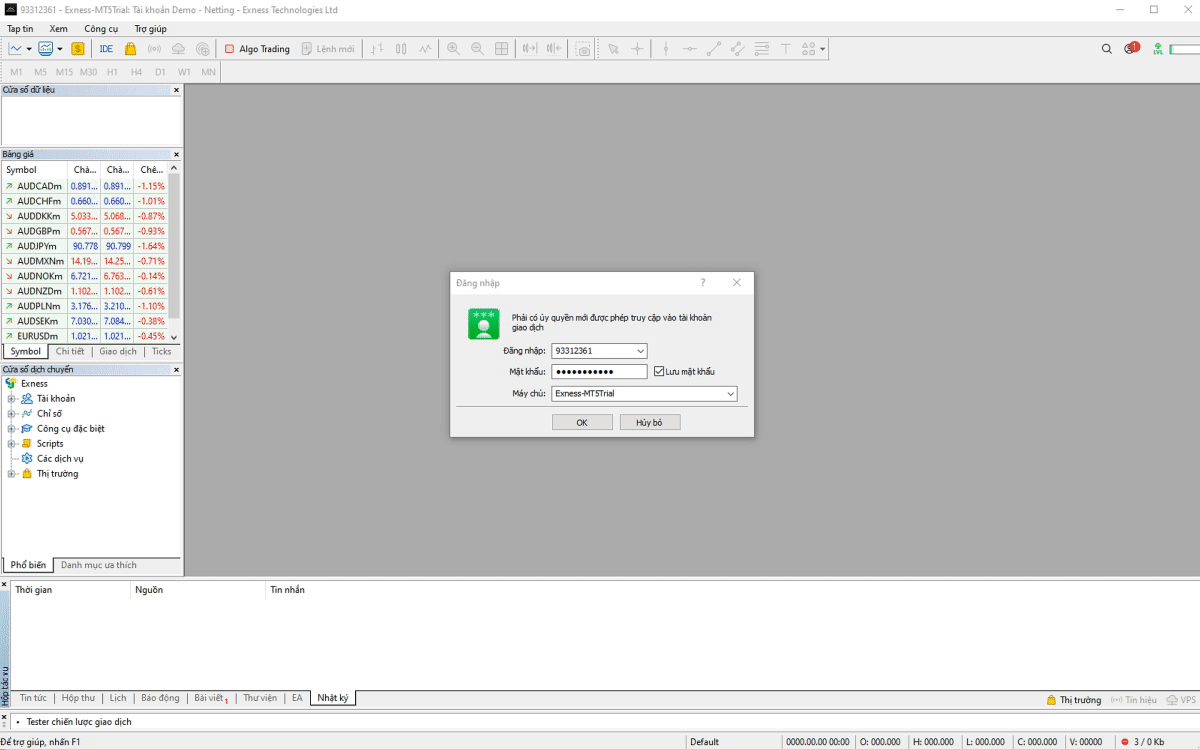Image resolution: width=1200 pixels, height=750 pixels.
Task: Expand the Thị trường tree node
Action: [x=12, y=474]
